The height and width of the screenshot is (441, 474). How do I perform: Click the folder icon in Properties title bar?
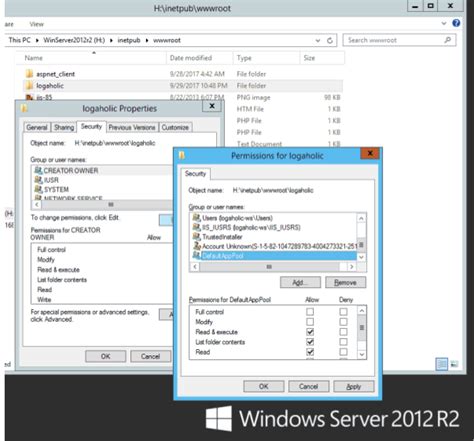24,108
